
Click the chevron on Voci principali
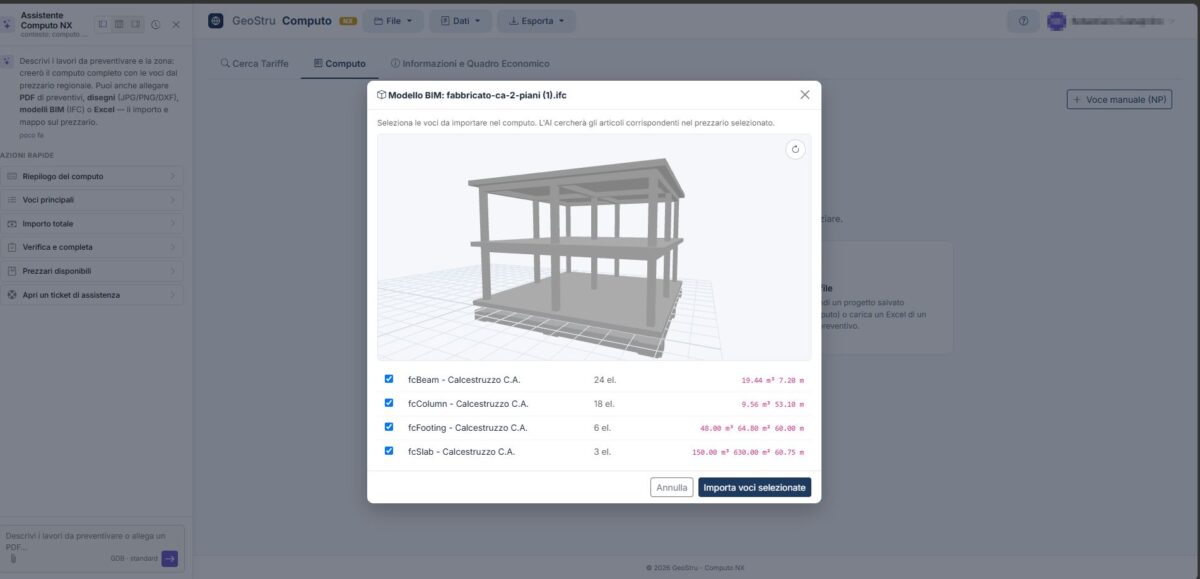pos(173,200)
